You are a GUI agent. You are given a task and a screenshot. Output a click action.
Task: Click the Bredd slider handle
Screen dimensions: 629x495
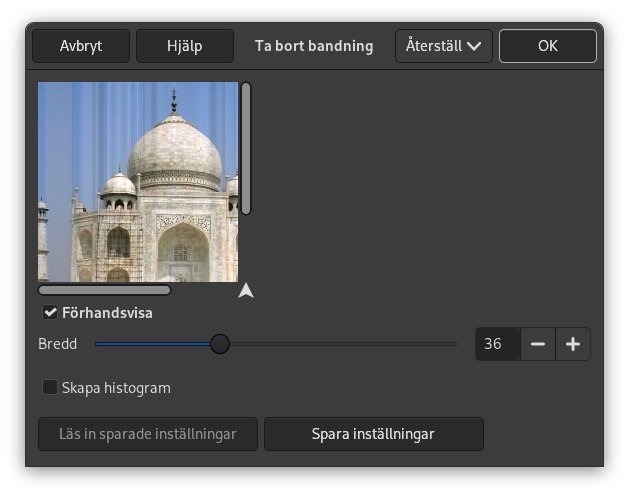pos(220,344)
